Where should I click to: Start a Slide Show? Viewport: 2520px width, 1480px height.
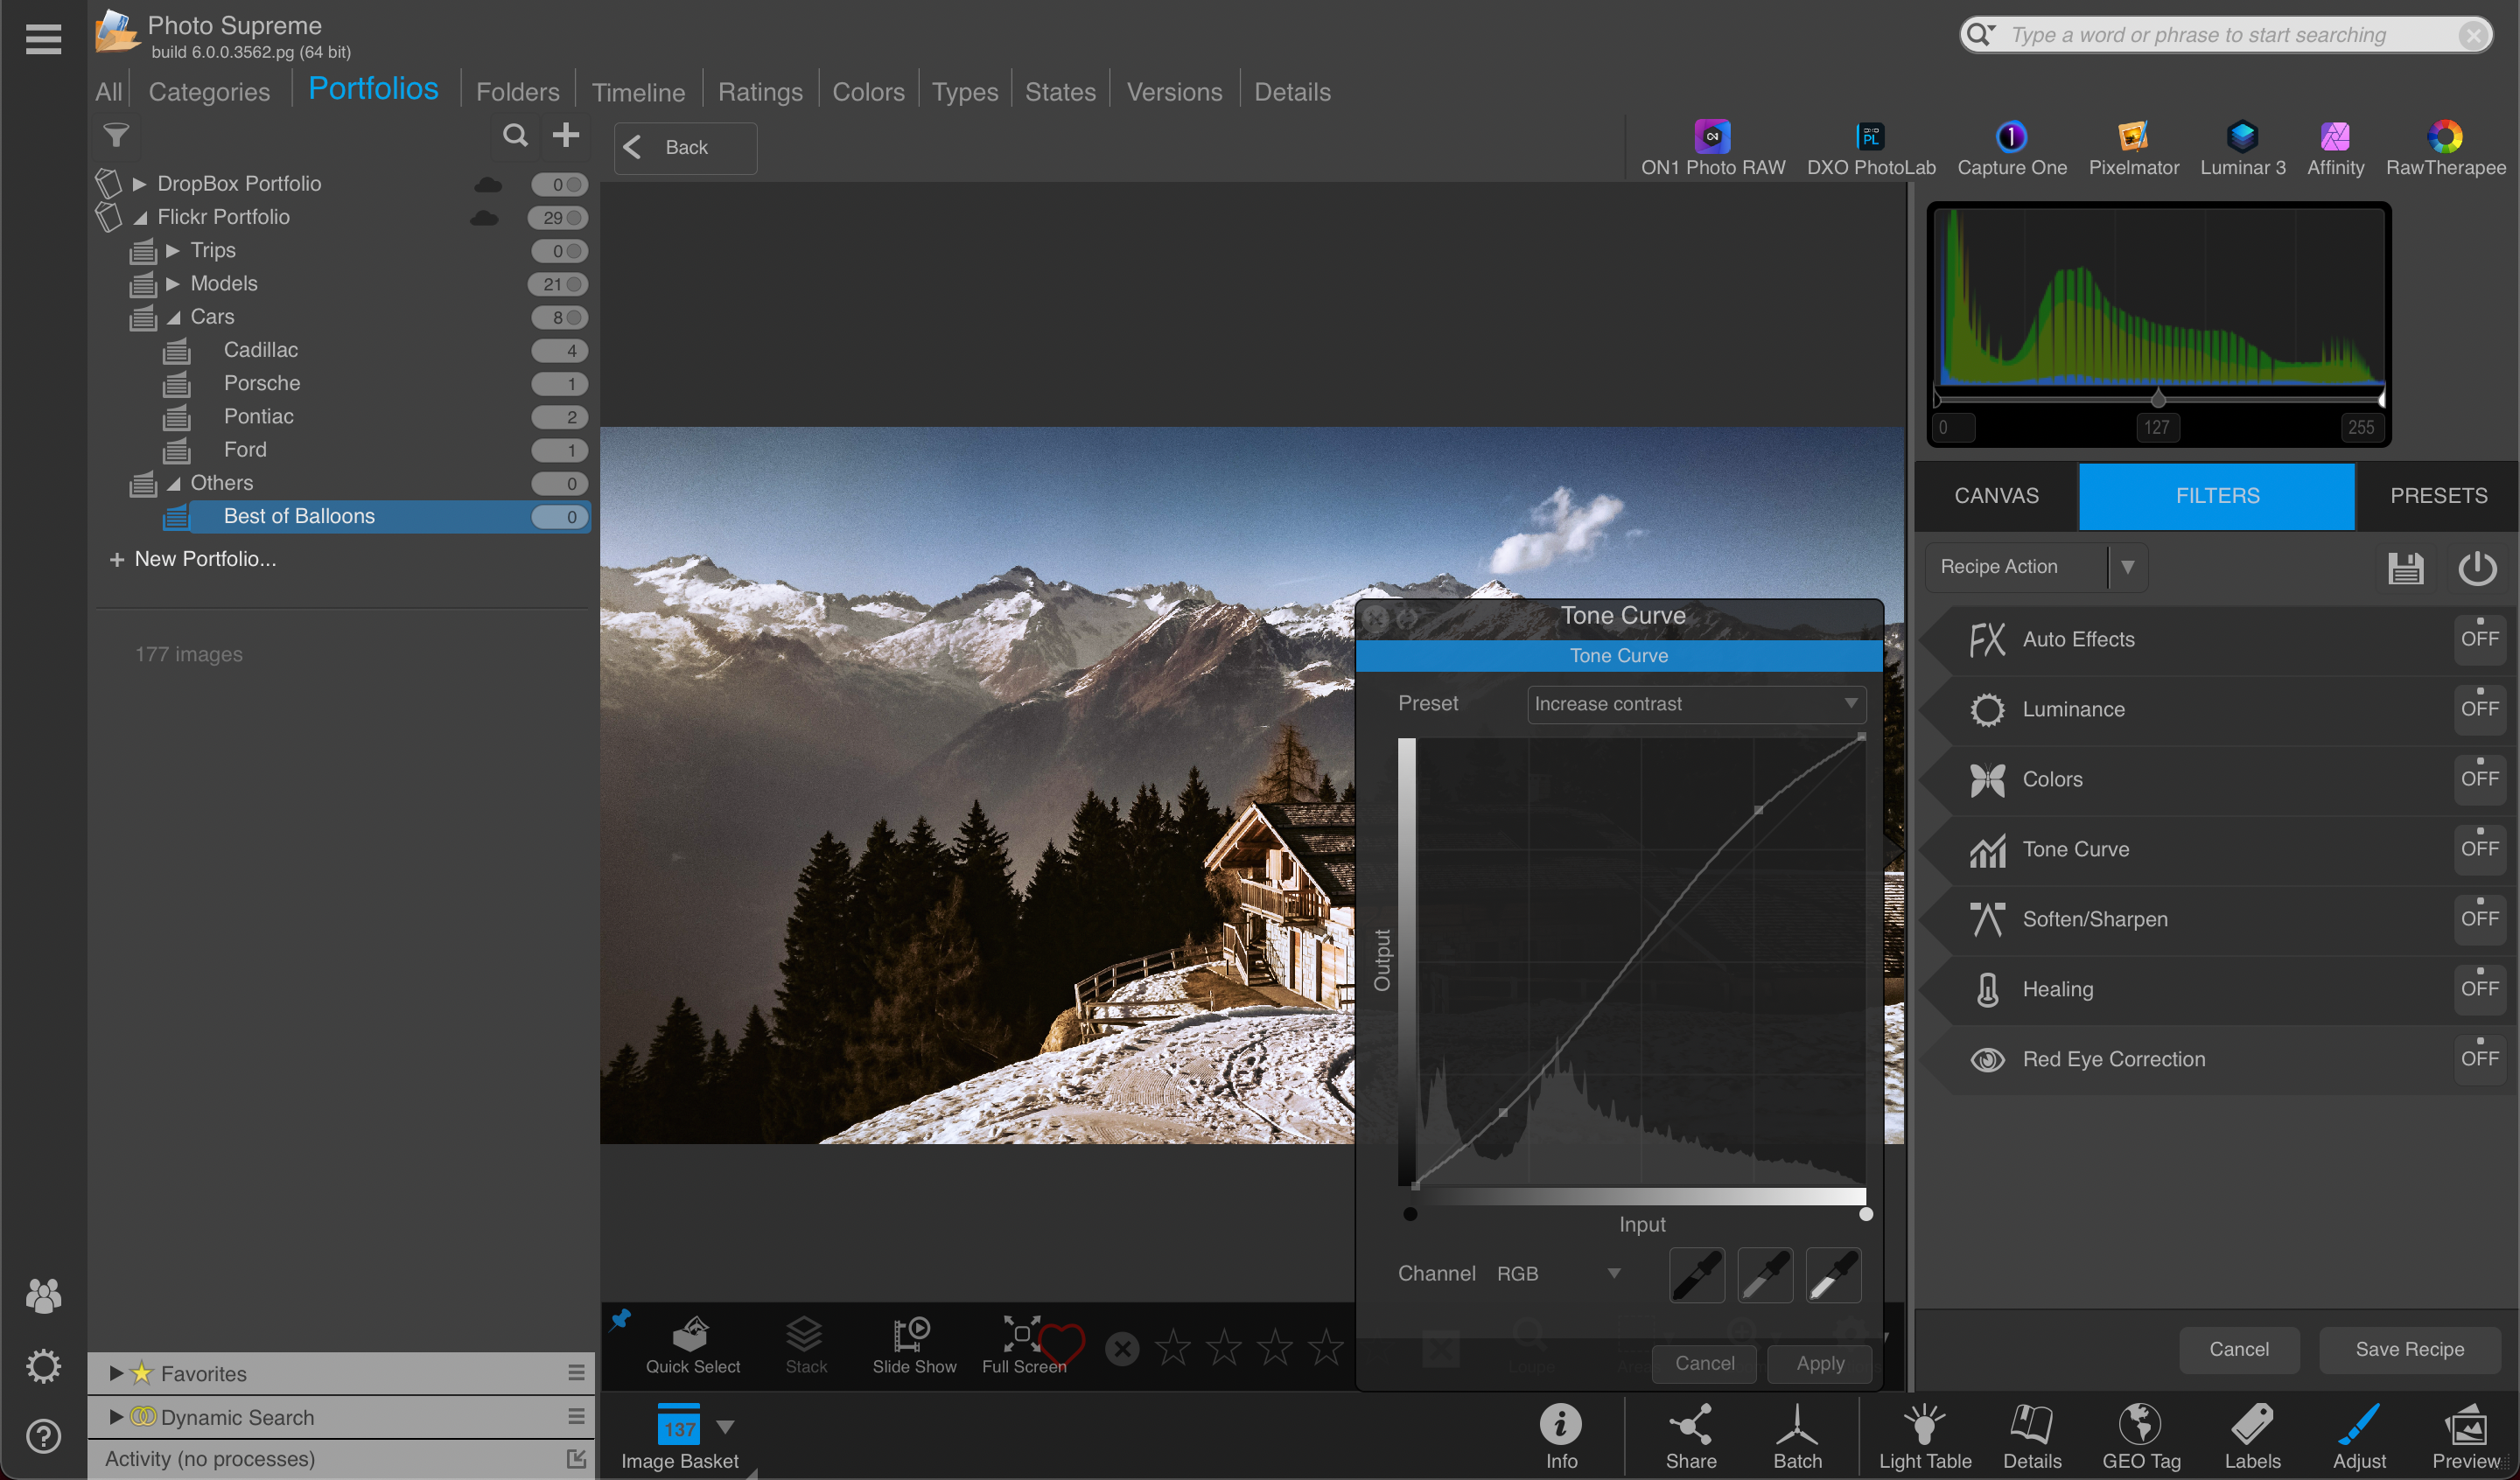point(913,1345)
